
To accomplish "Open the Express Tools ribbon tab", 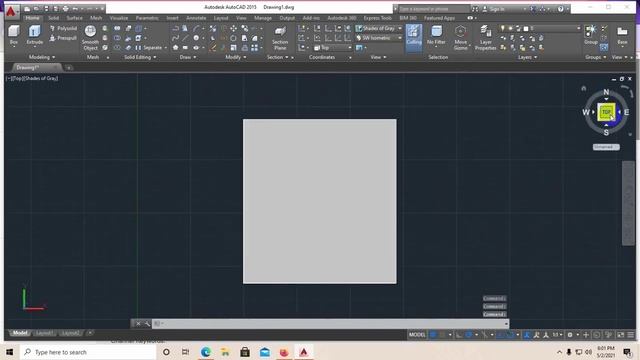I will tap(378, 18).
